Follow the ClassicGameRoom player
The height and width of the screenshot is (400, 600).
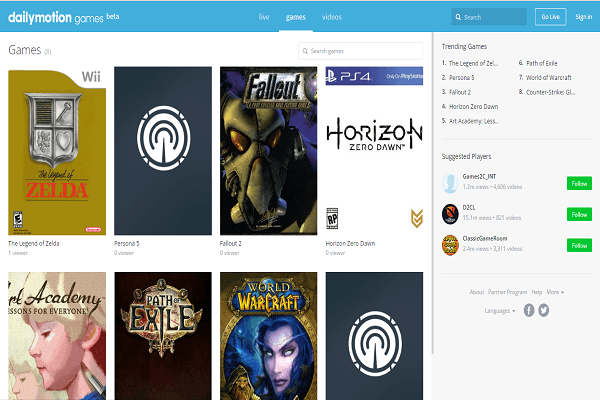pos(579,245)
